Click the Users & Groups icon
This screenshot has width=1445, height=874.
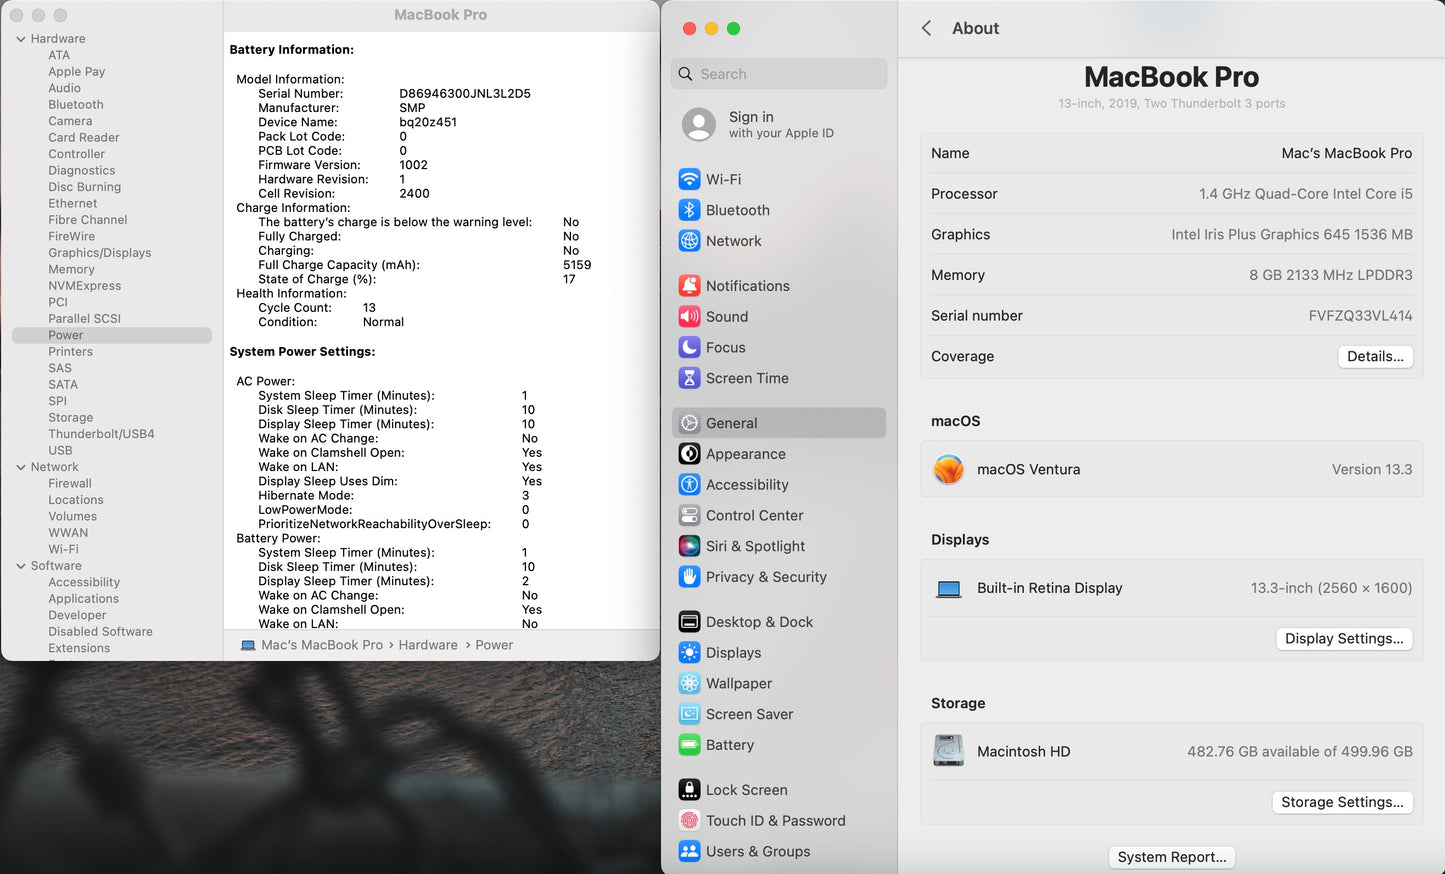[x=689, y=851]
